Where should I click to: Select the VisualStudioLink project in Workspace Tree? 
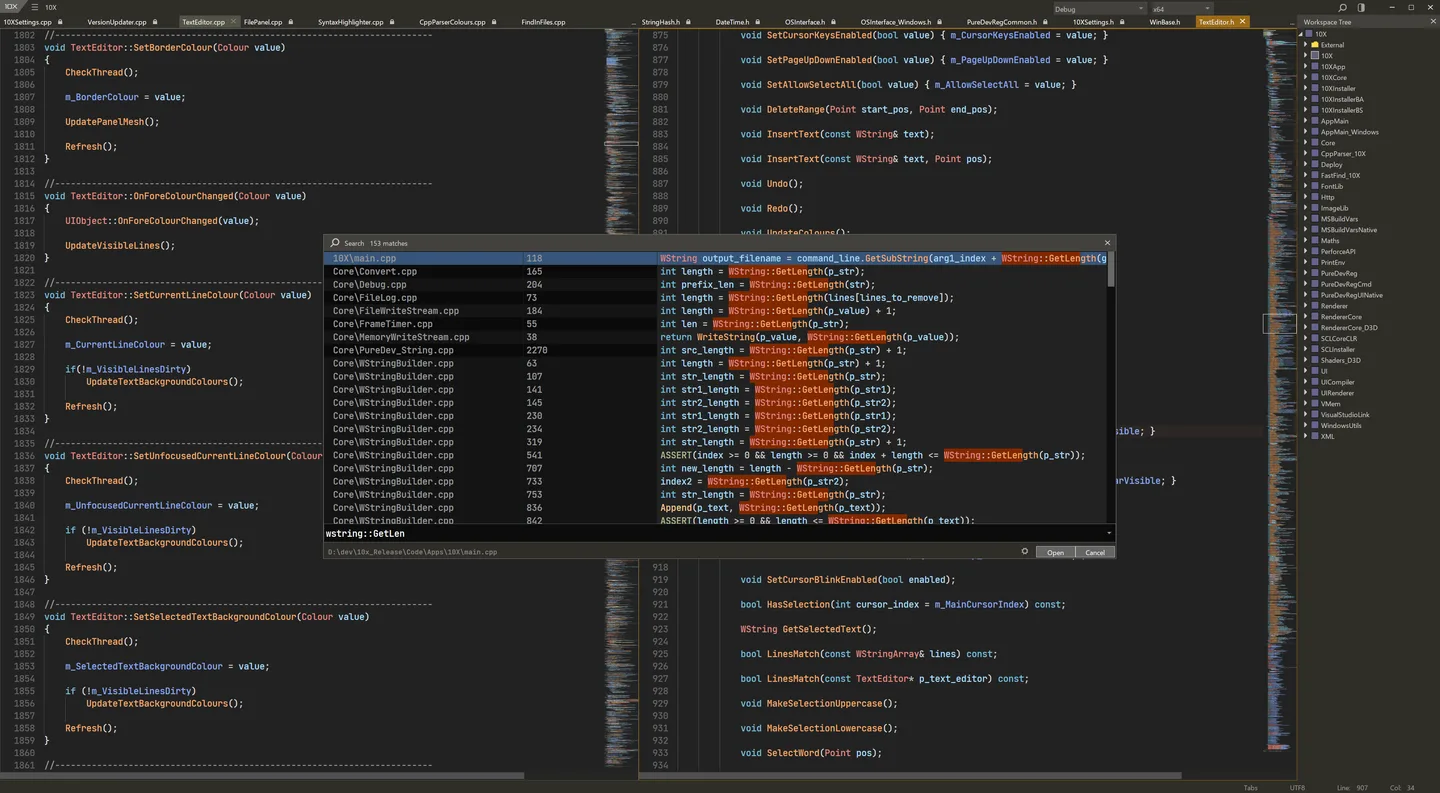coord(1345,414)
